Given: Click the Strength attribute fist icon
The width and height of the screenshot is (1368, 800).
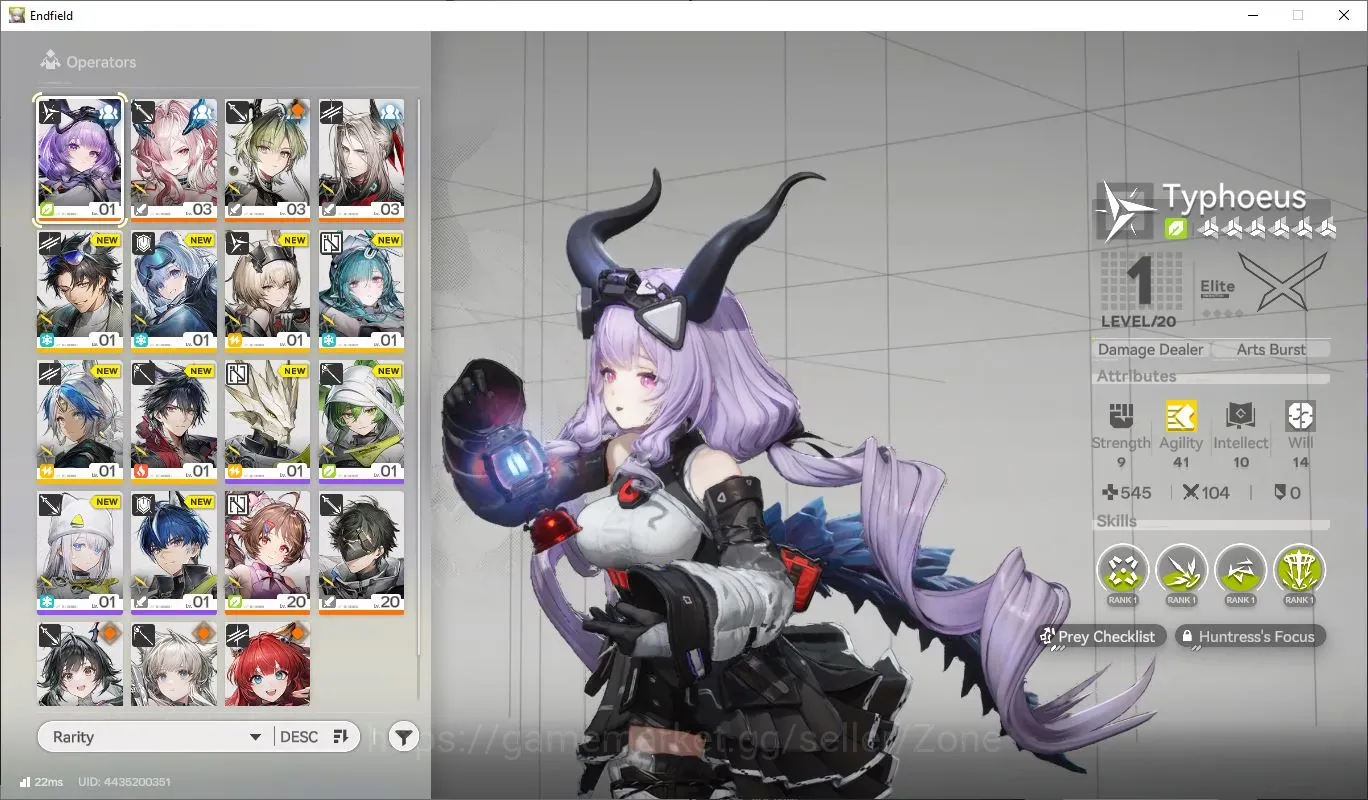Looking at the screenshot, I should (1120, 416).
